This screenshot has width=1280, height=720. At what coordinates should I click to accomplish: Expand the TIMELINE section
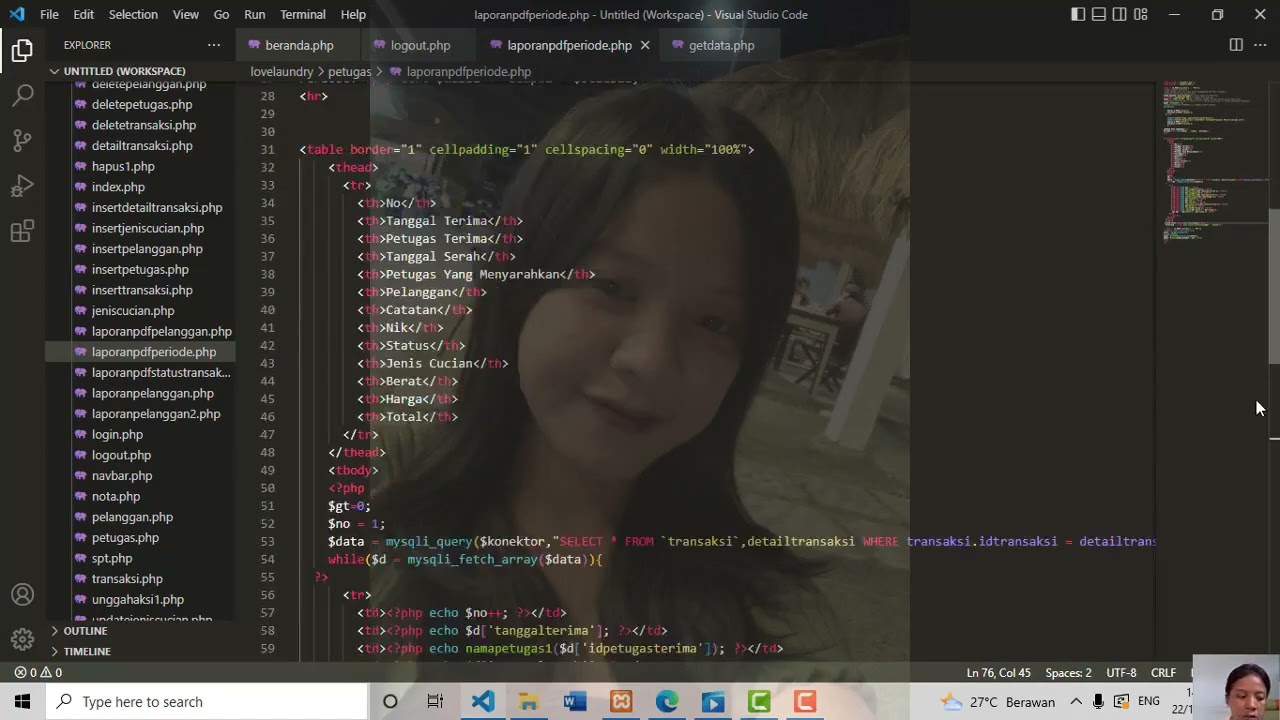[x=87, y=651]
